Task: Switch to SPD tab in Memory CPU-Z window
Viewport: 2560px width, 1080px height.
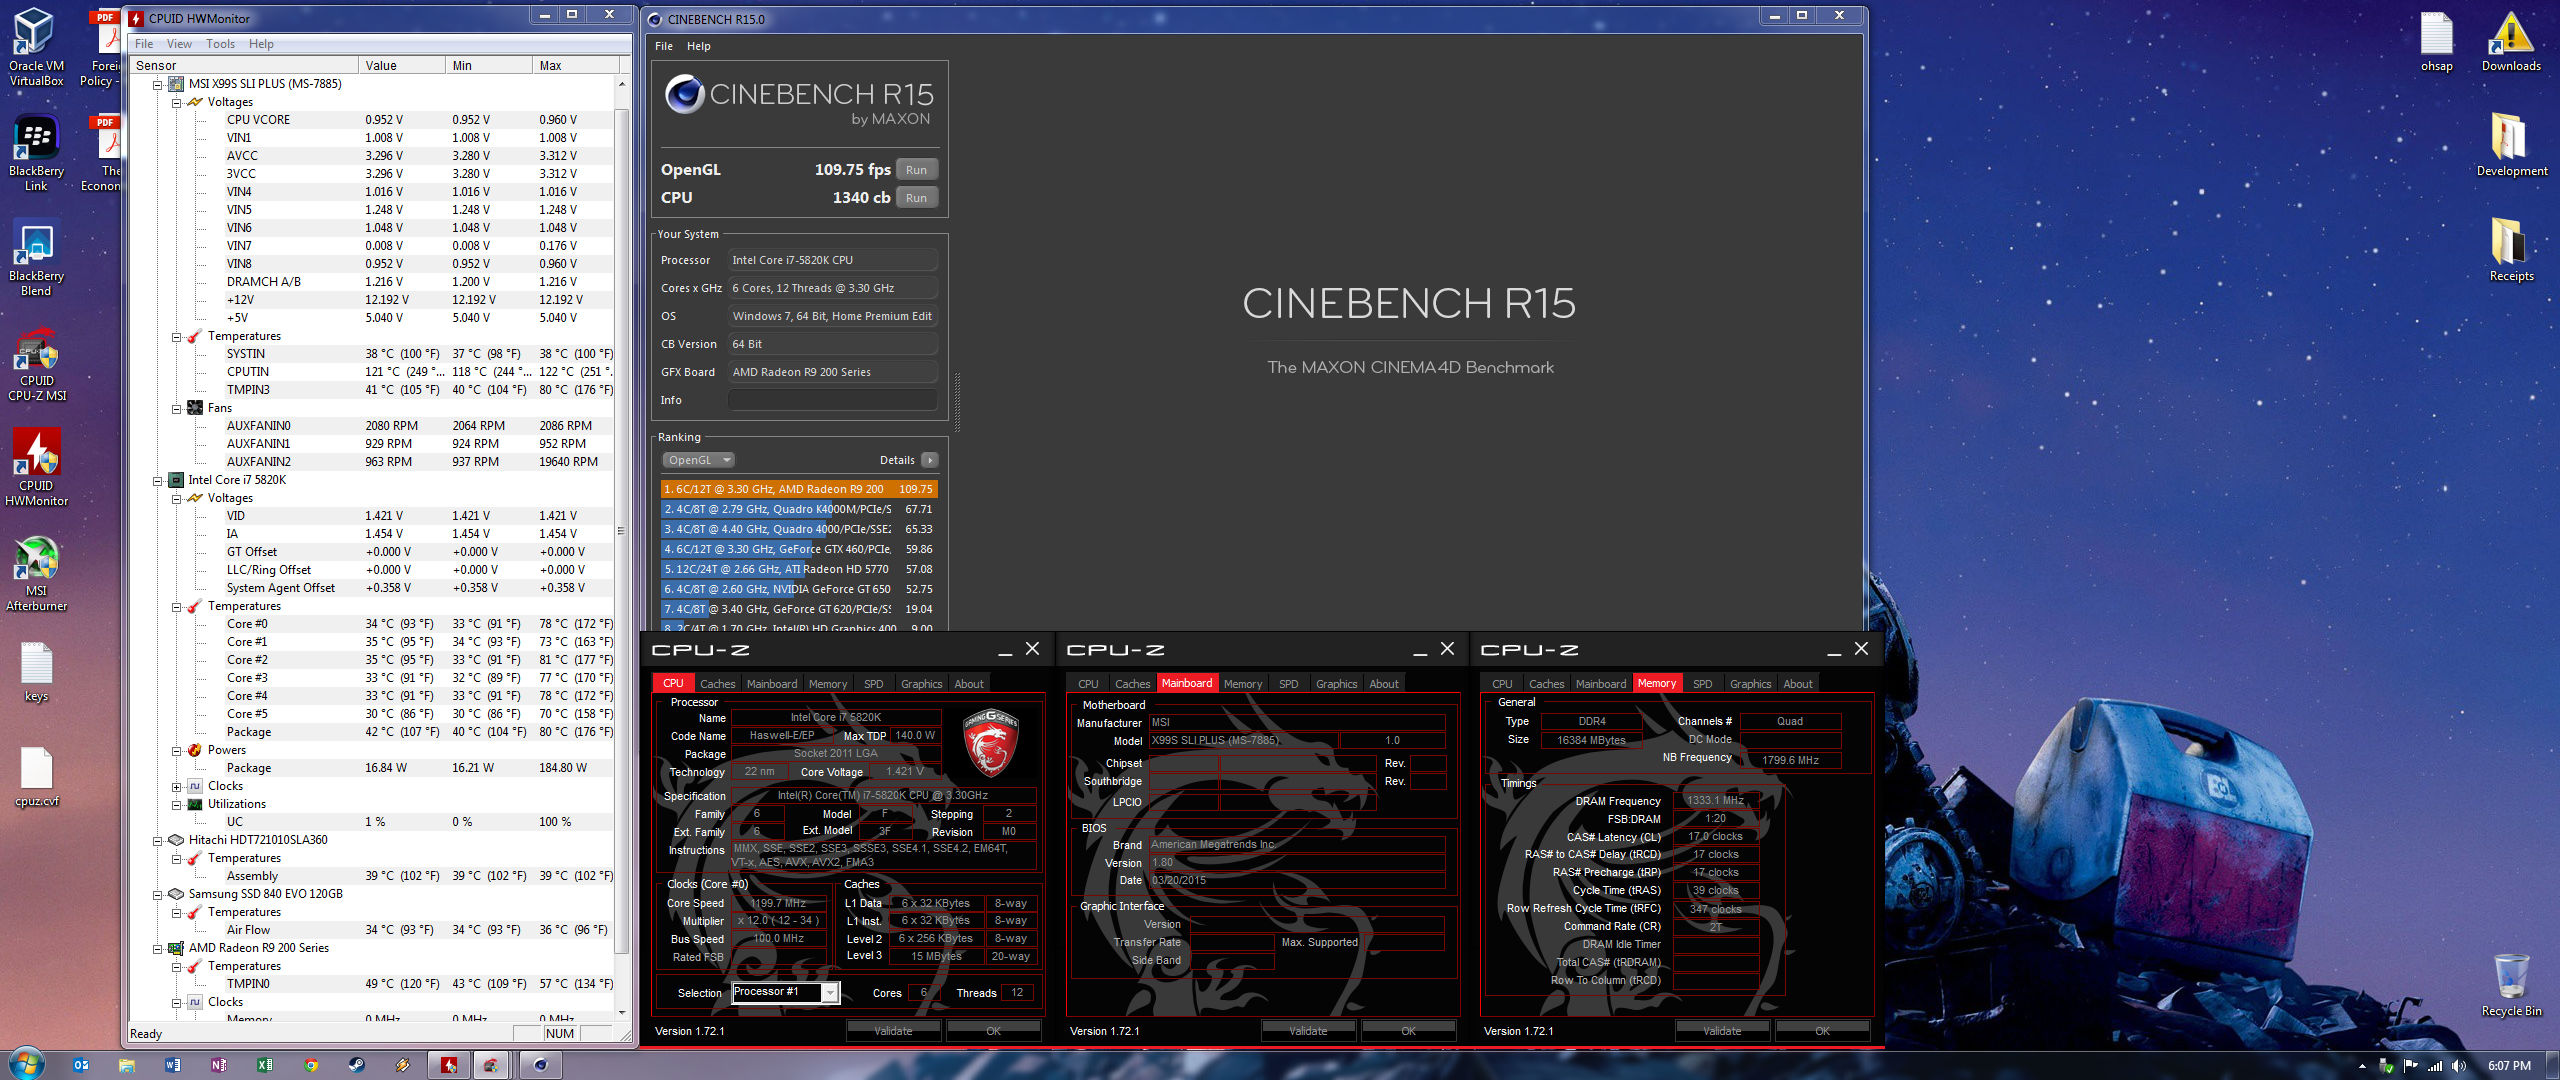Action: click(1702, 684)
